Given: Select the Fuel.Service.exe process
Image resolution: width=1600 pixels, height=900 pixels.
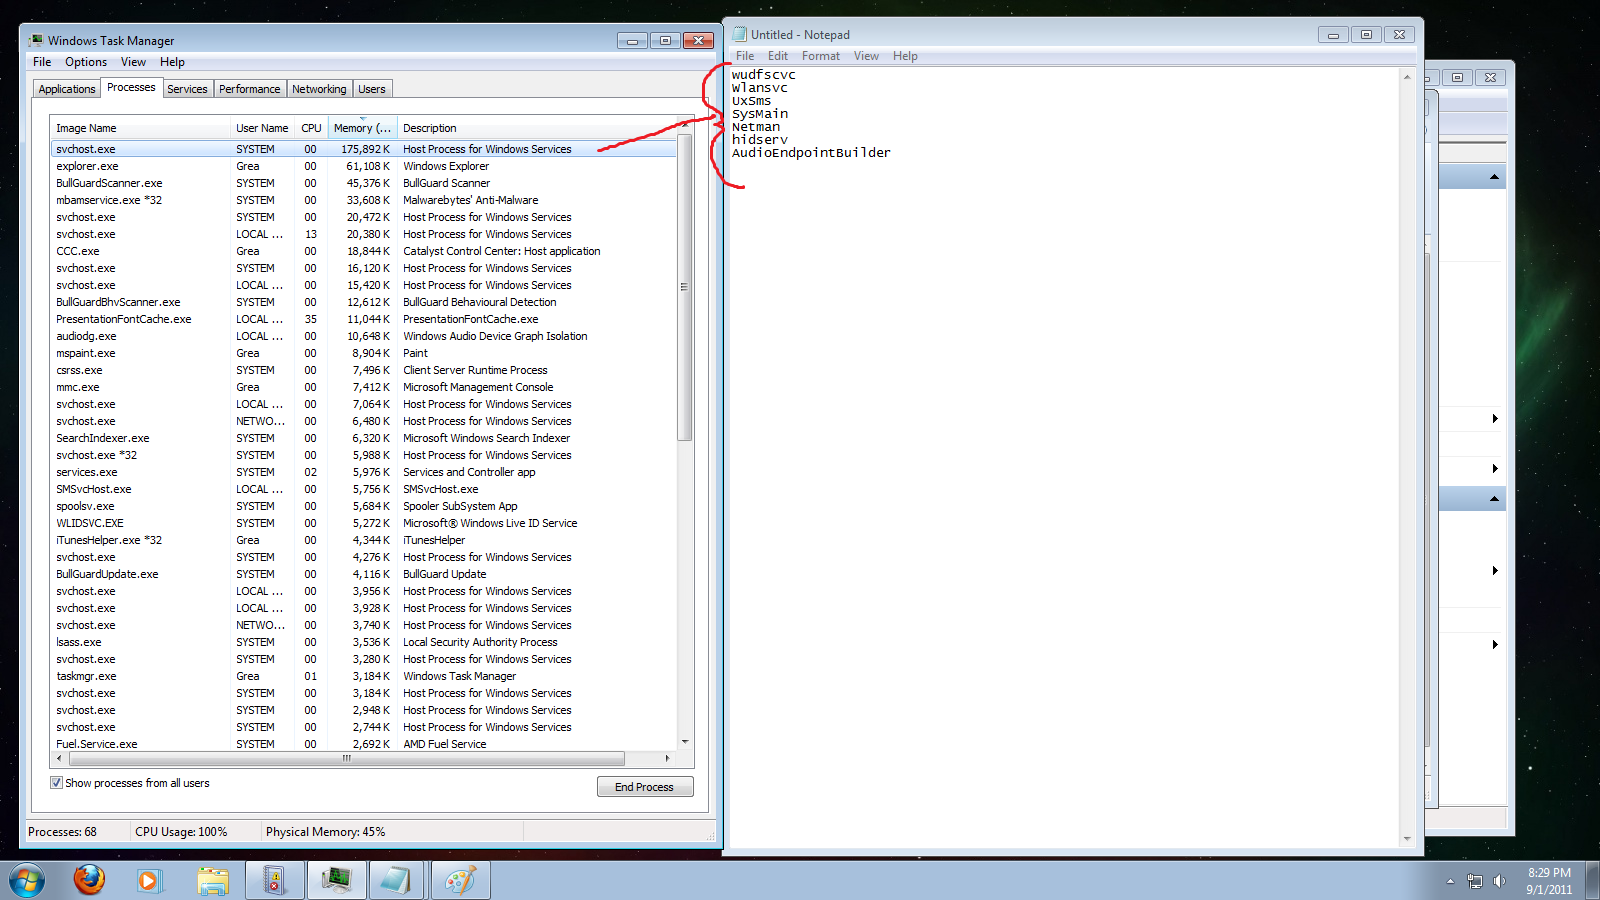Looking at the screenshot, I should [x=364, y=744].
